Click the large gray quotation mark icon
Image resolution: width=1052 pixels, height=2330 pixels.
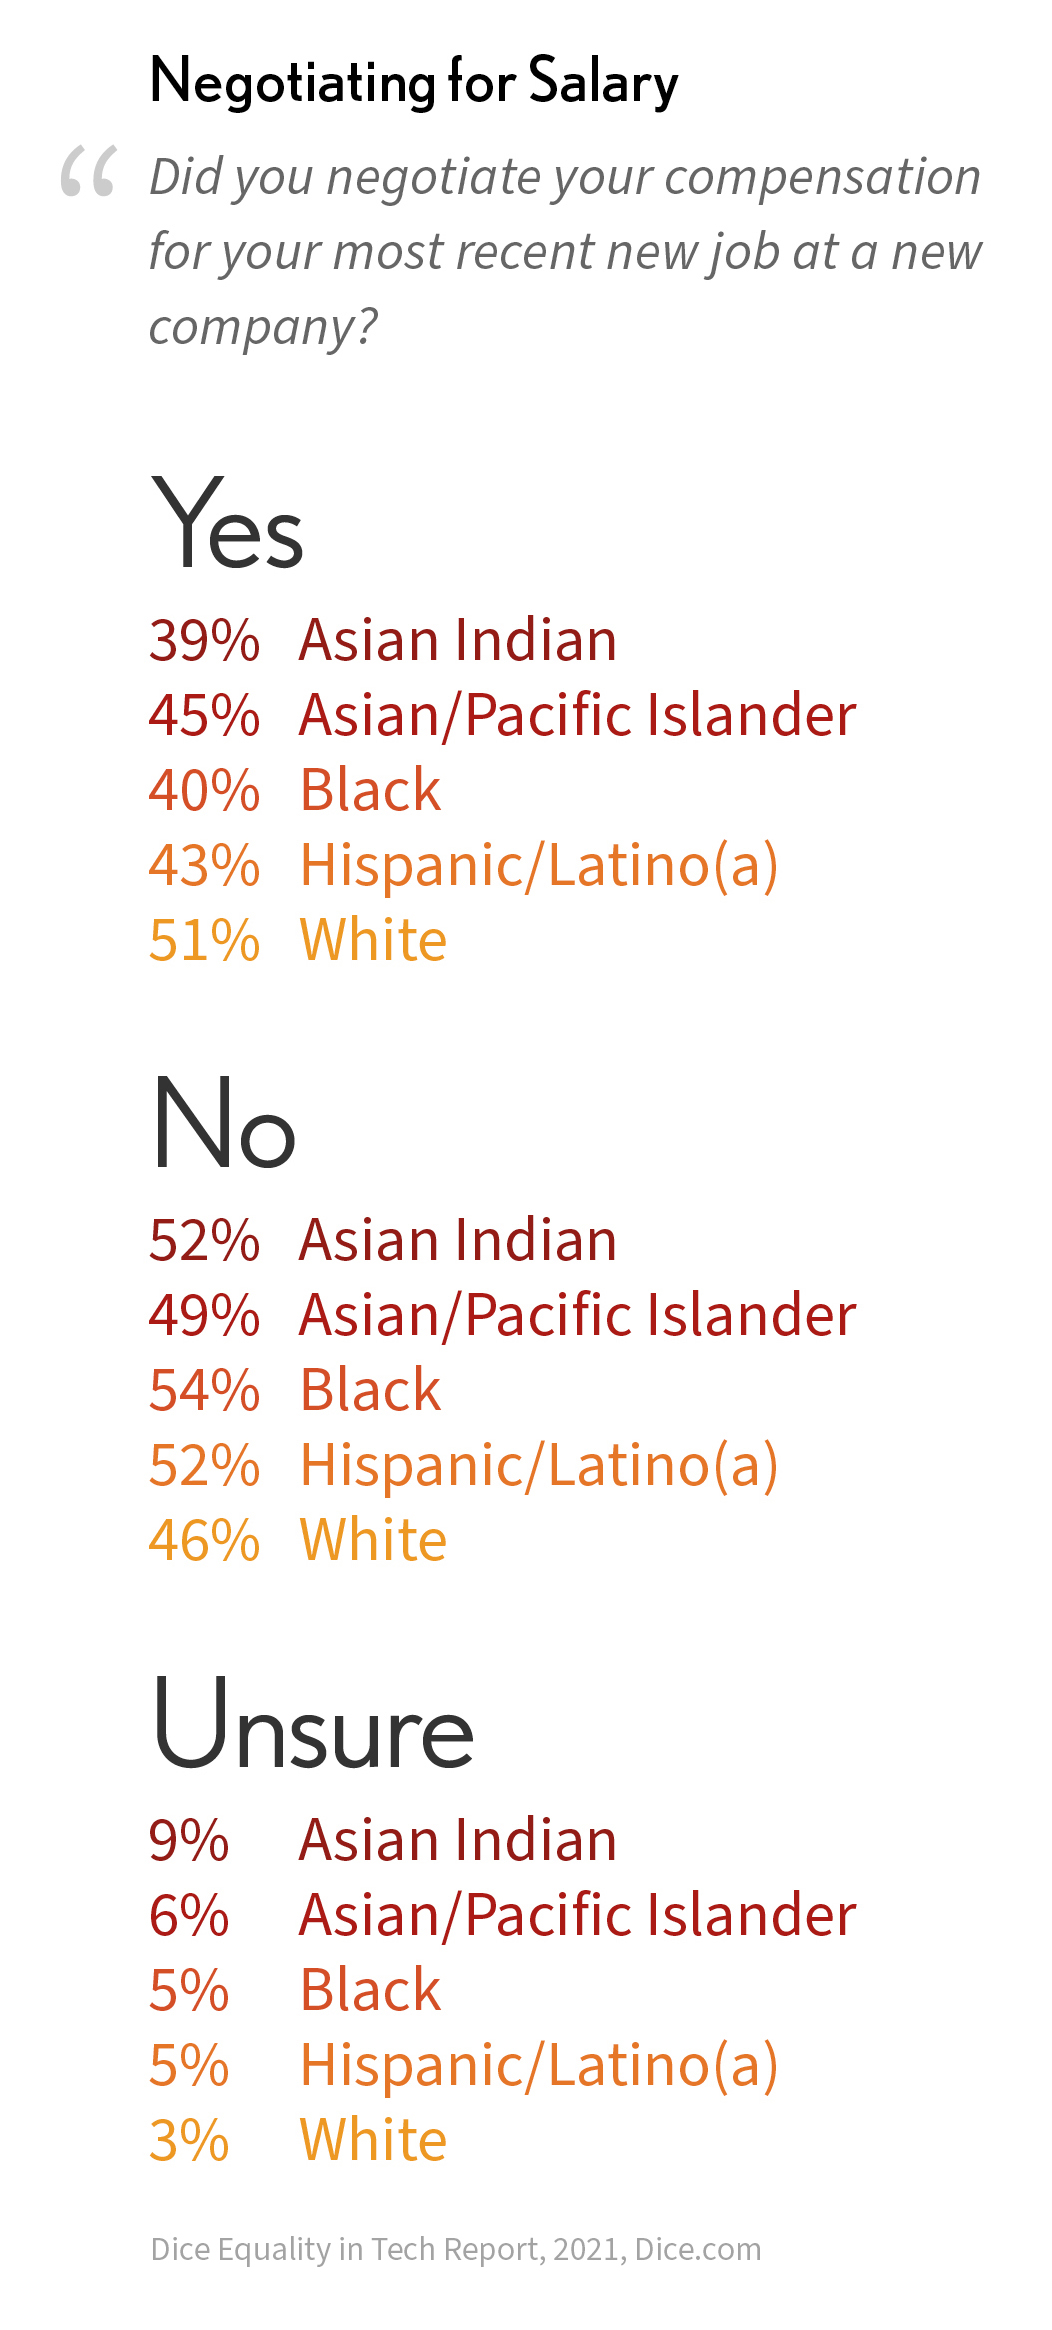[x=88, y=171]
